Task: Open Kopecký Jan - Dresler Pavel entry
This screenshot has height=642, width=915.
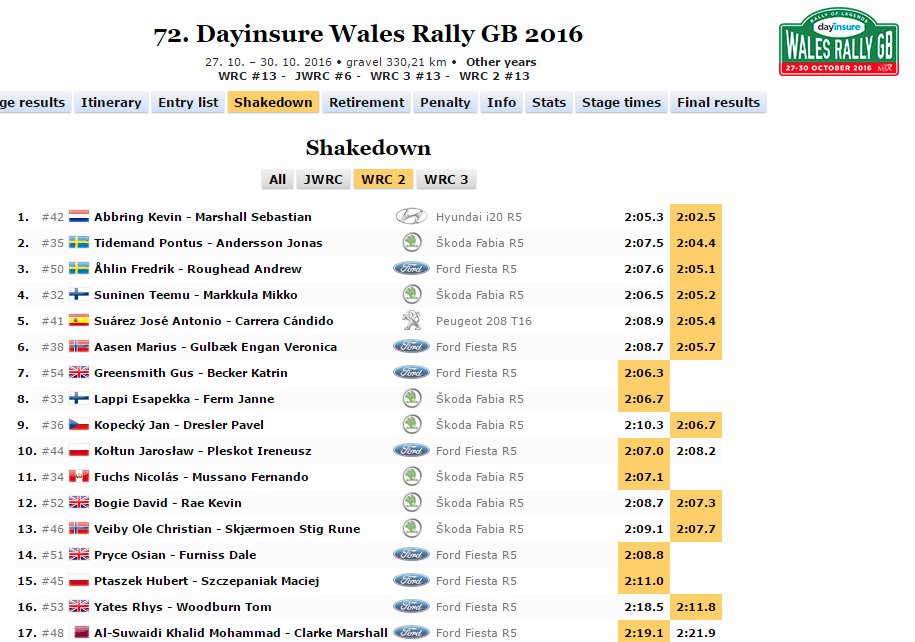Action: 179,425
